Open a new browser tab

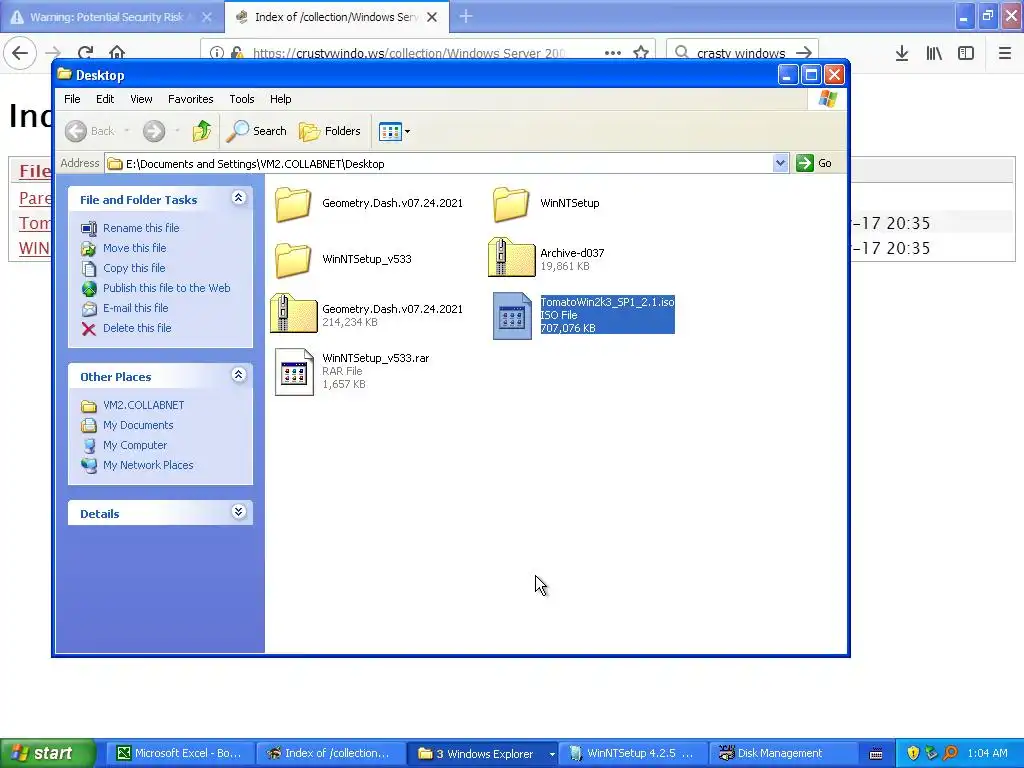click(466, 17)
